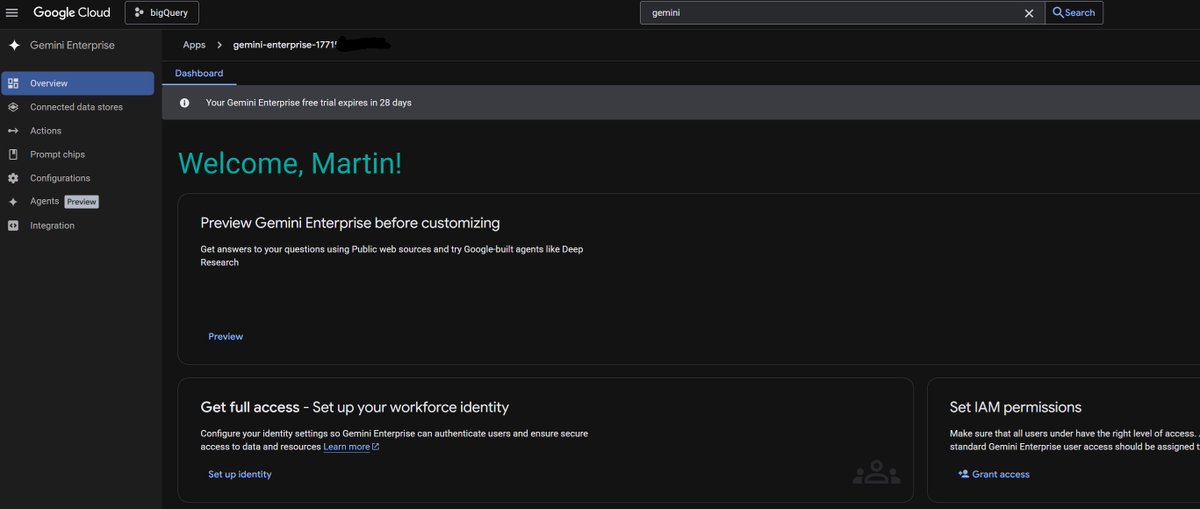This screenshot has width=1200, height=509.
Task: Click the Preview badge next to Agents
Action: (x=82, y=202)
